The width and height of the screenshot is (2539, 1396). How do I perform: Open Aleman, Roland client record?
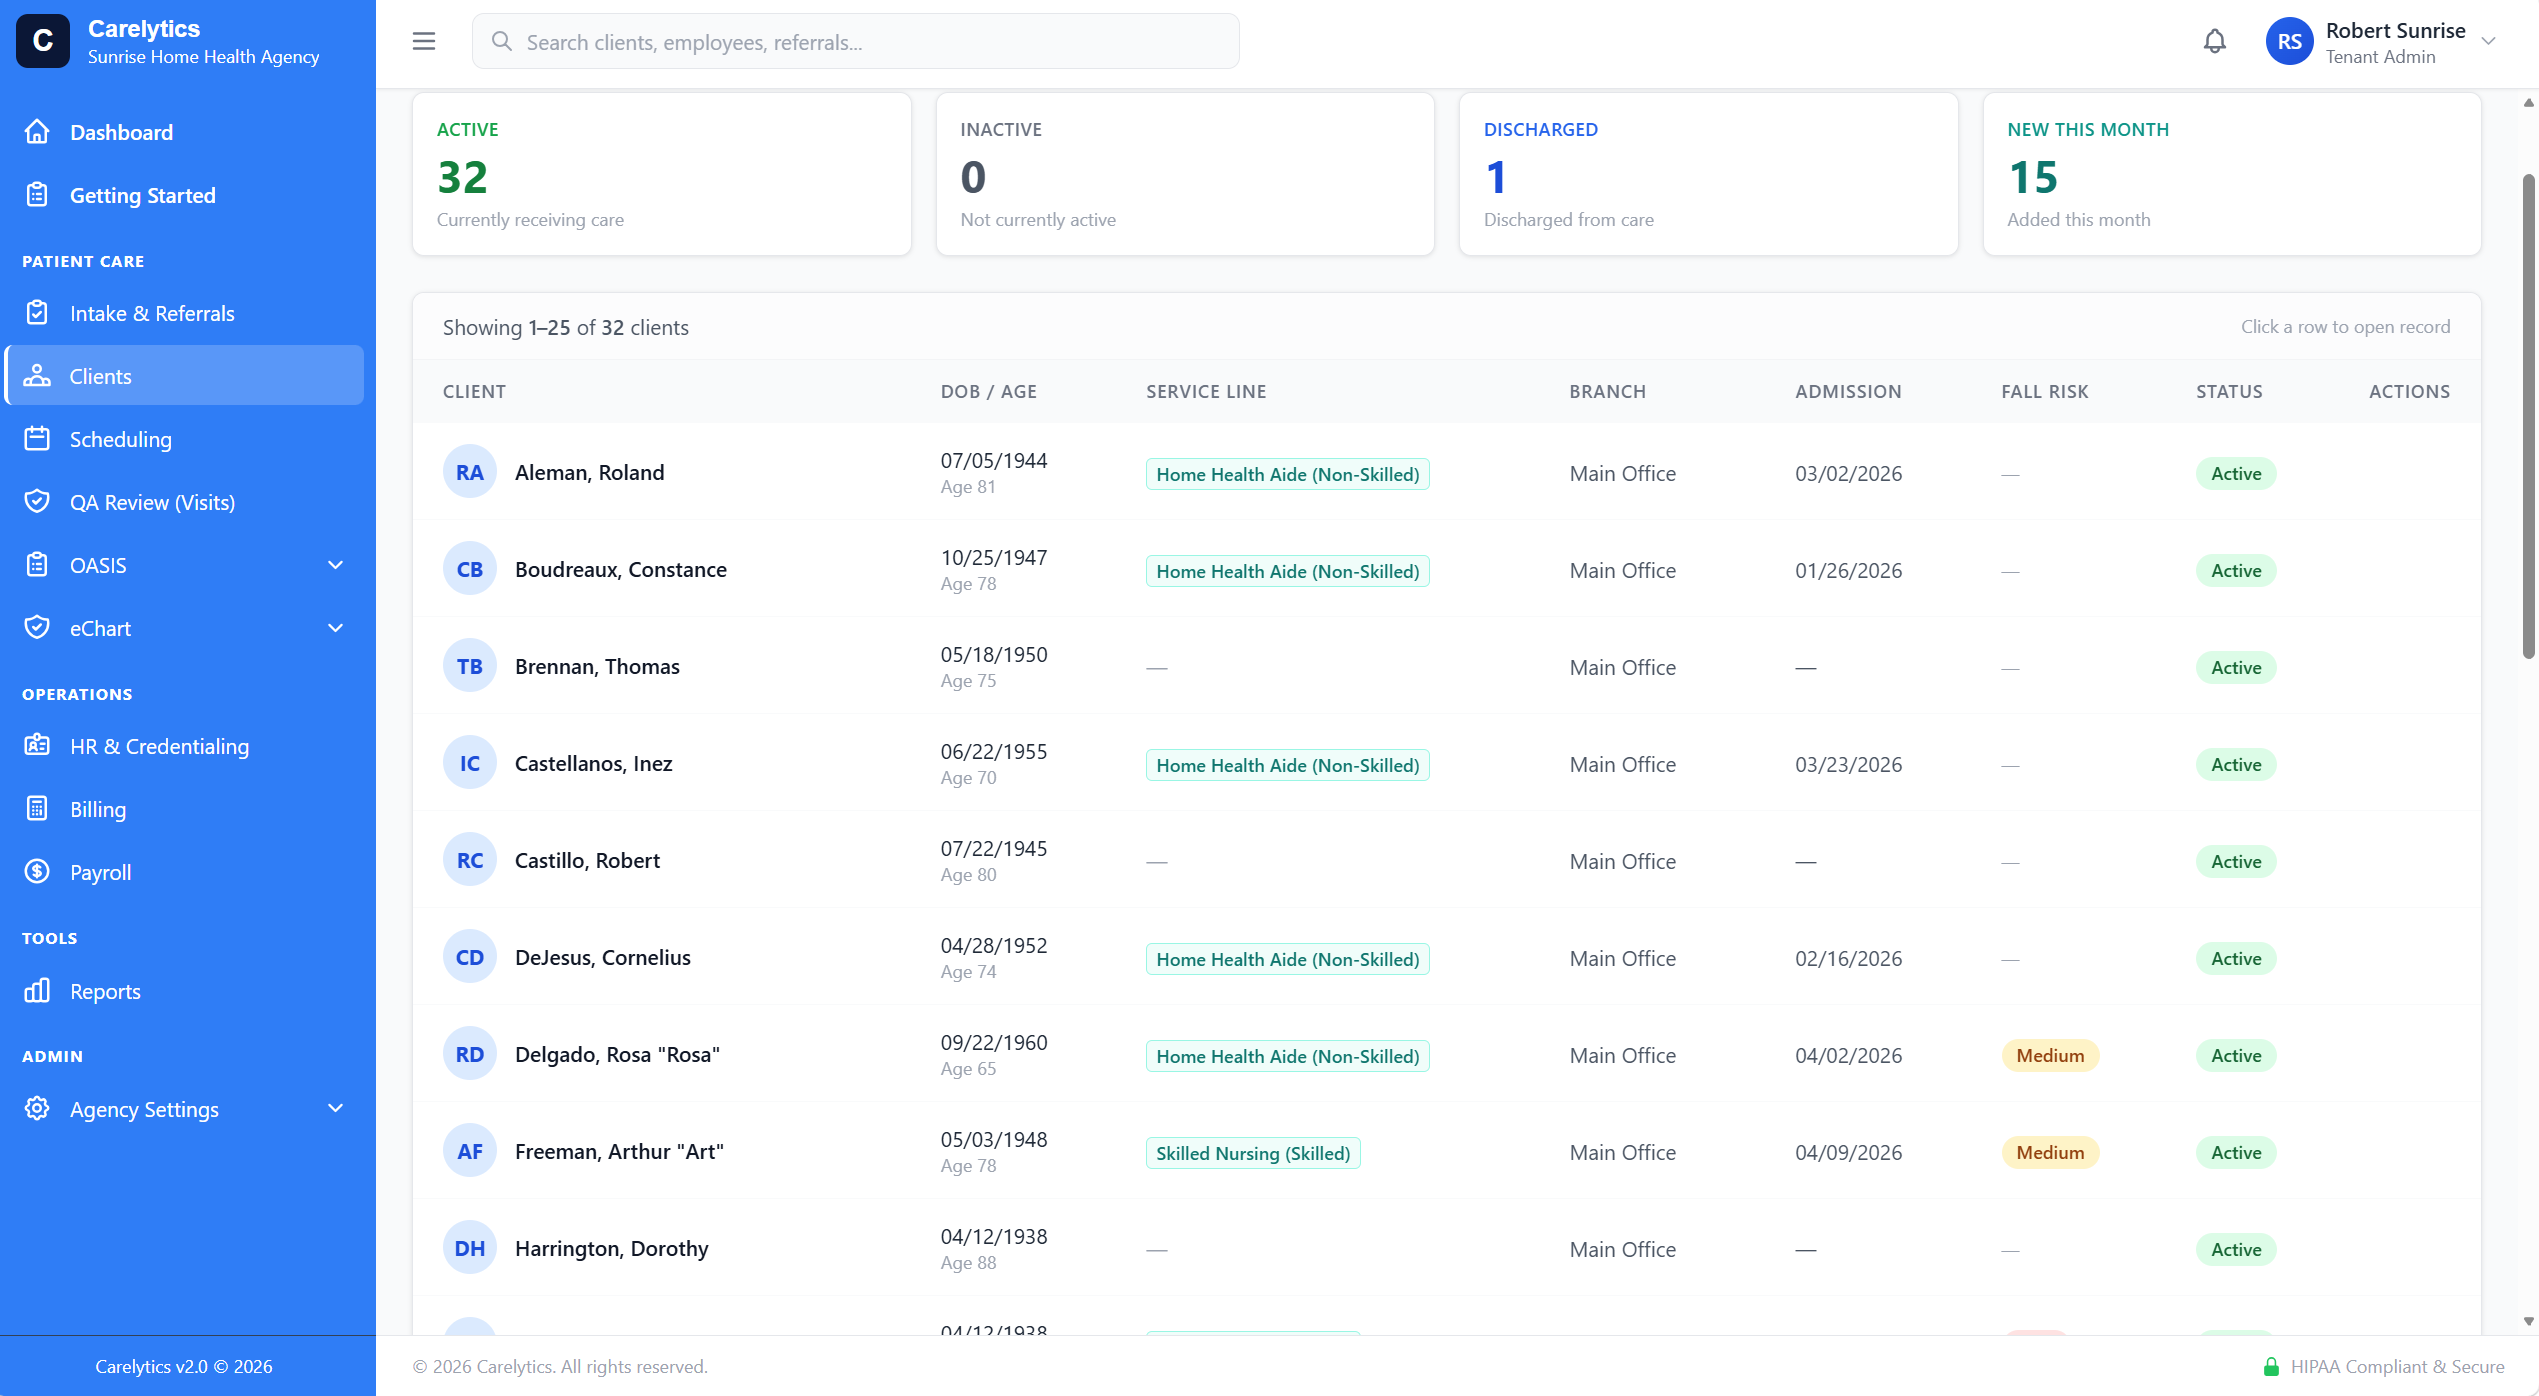coord(1446,473)
